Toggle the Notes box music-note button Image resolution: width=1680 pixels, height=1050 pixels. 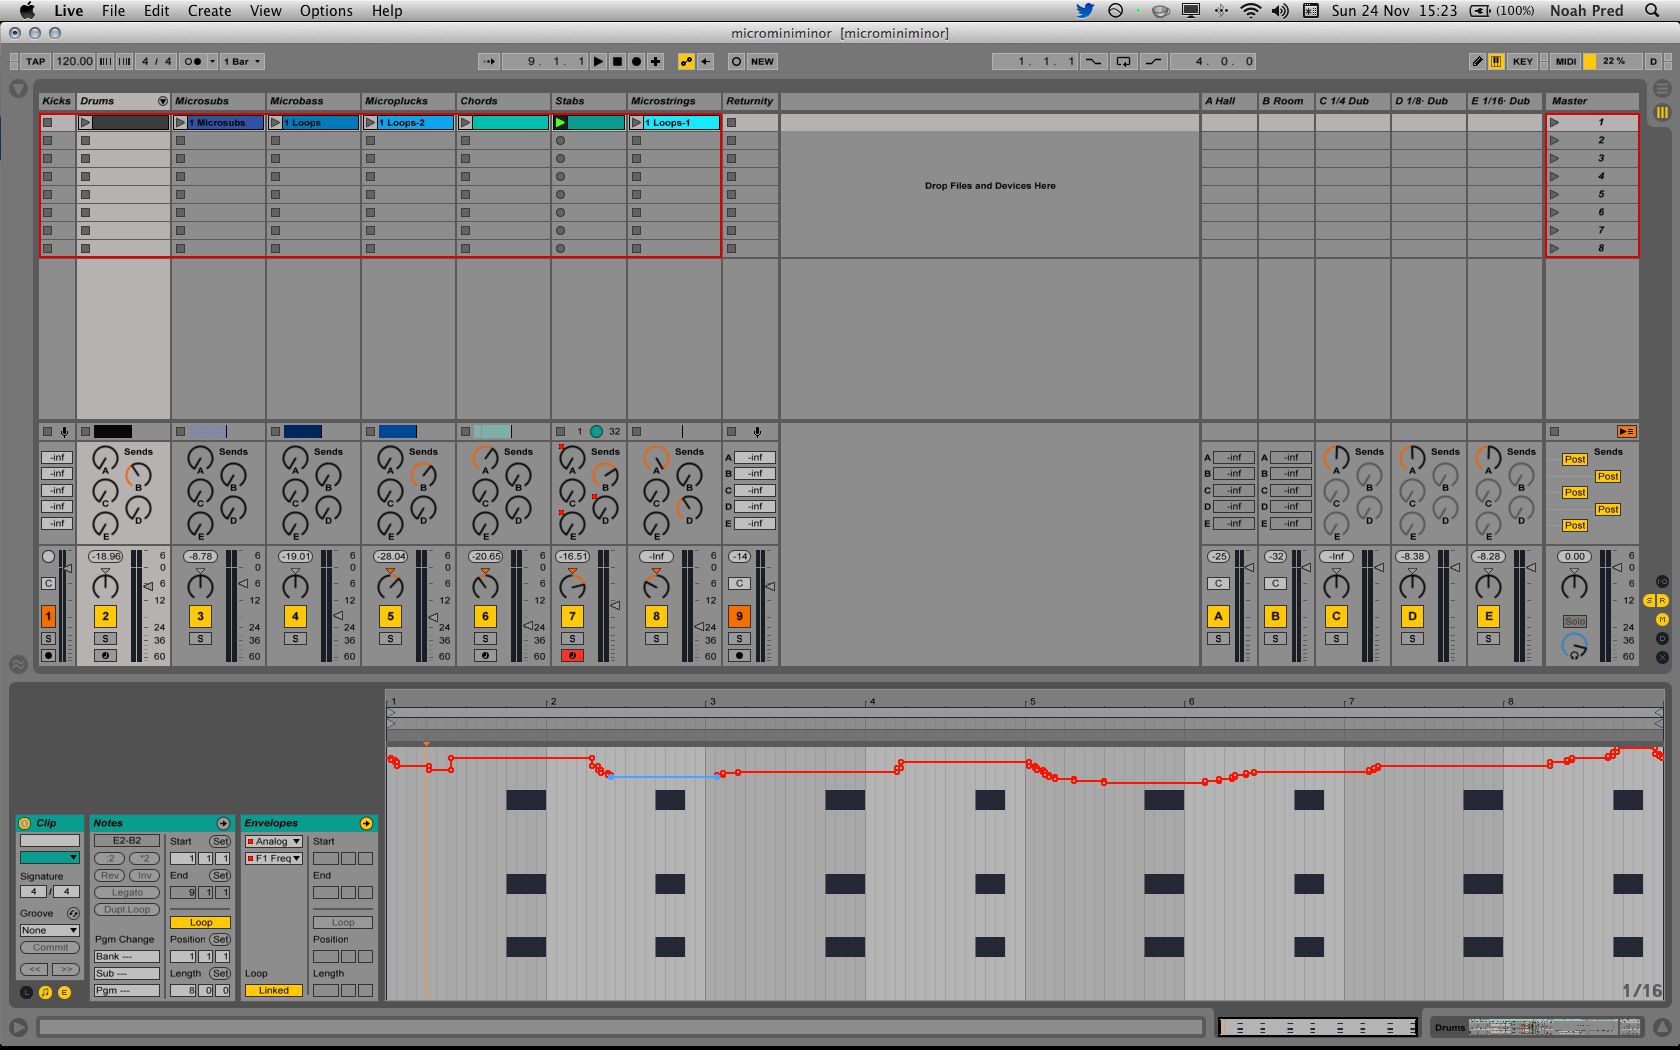[45, 992]
